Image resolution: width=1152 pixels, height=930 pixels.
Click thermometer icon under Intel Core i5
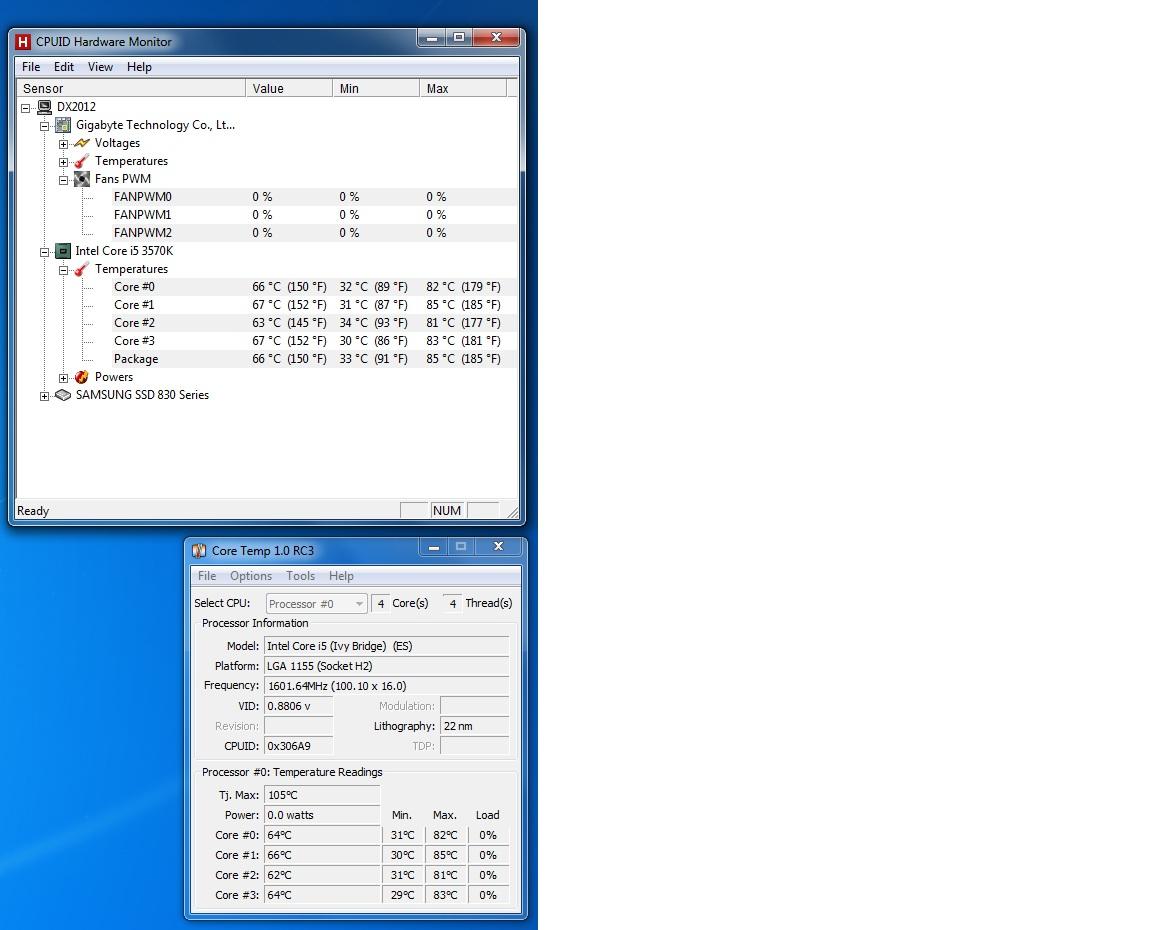(82, 269)
